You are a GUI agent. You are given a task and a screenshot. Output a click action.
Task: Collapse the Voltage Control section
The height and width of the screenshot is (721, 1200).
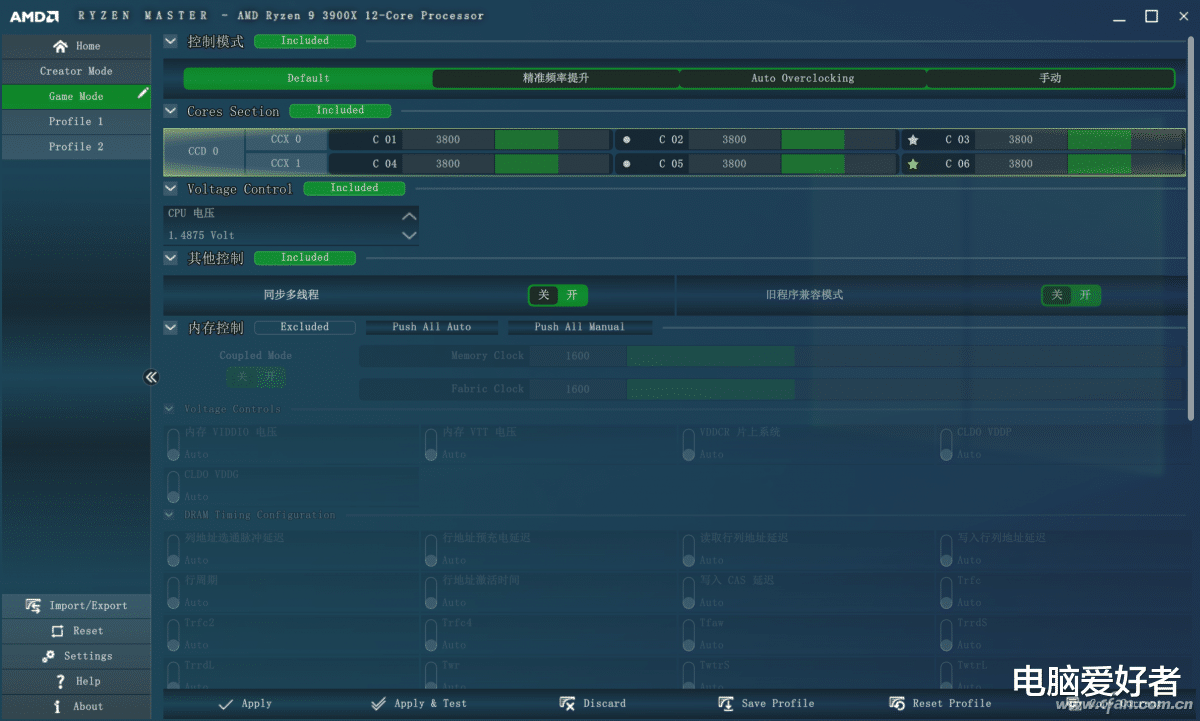point(170,188)
